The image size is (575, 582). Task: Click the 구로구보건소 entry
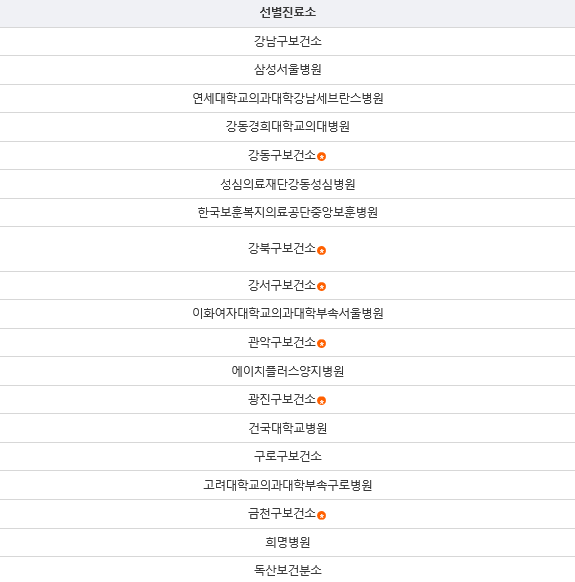click(287, 456)
